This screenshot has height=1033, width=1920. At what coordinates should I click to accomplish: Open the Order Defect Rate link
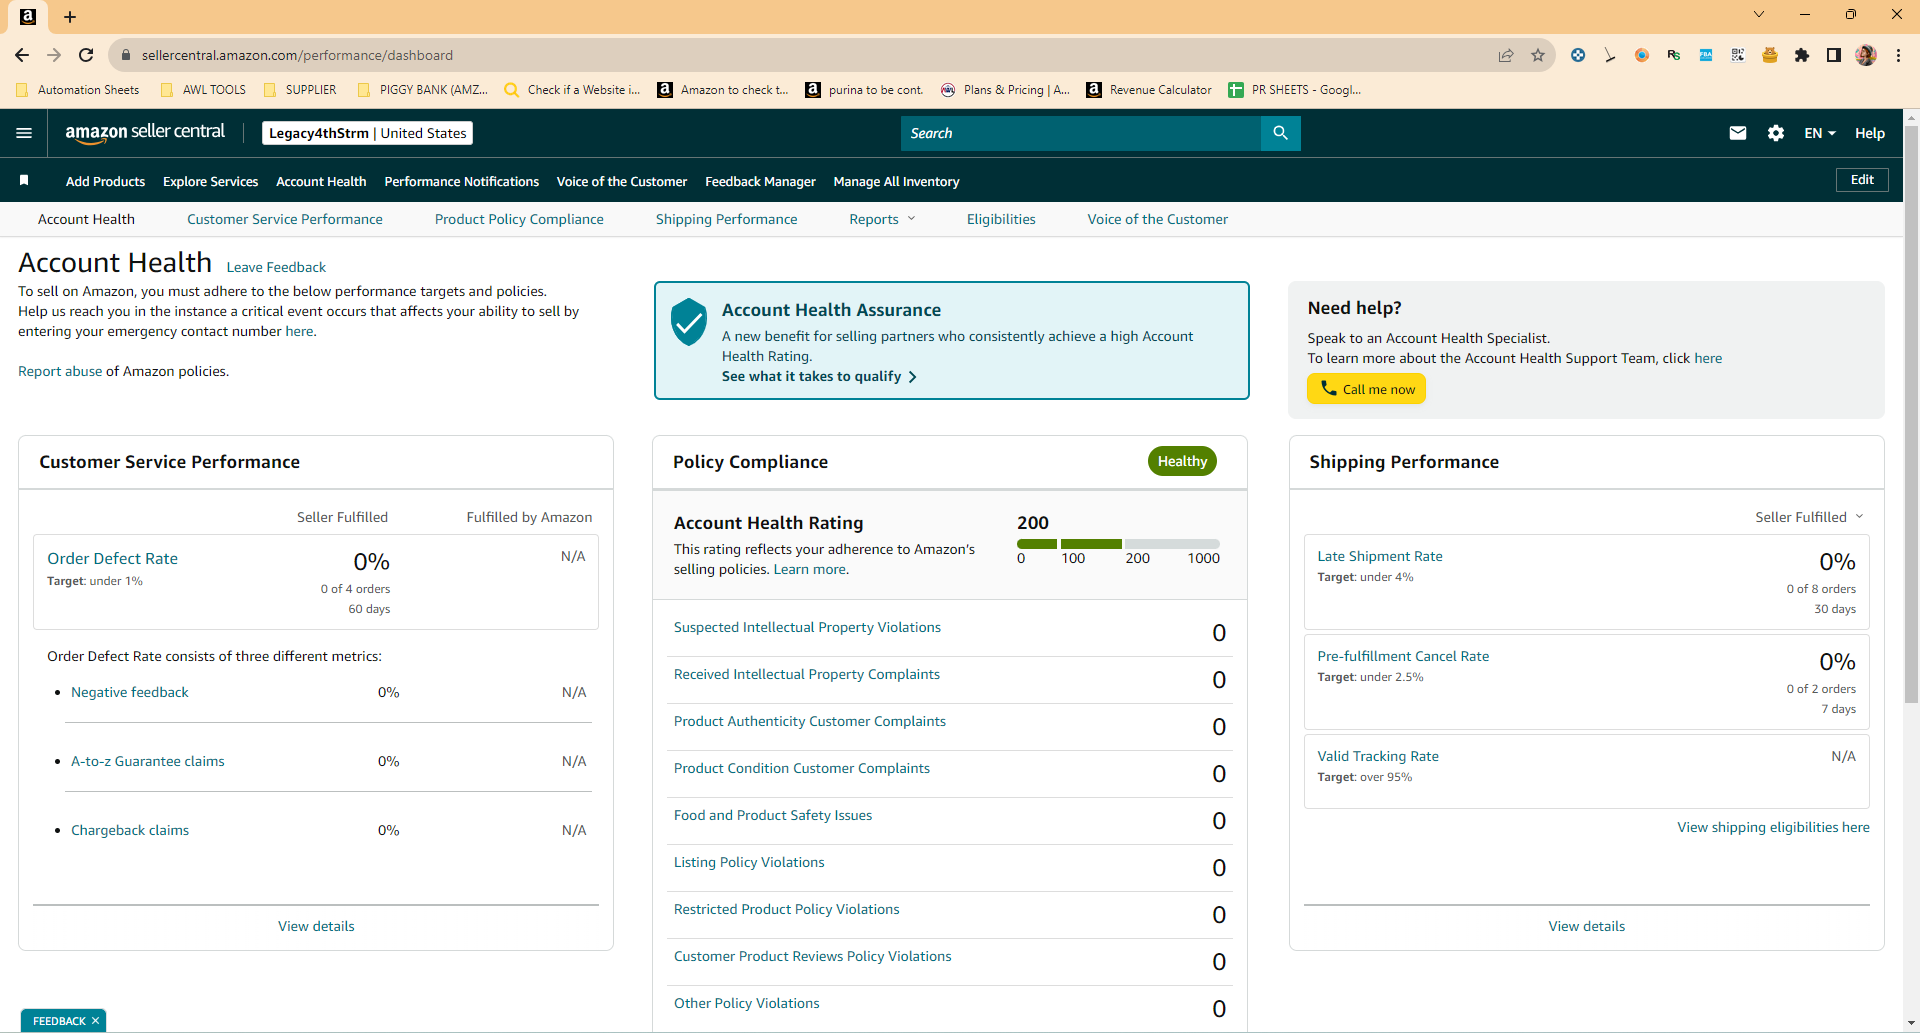pos(112,558)
